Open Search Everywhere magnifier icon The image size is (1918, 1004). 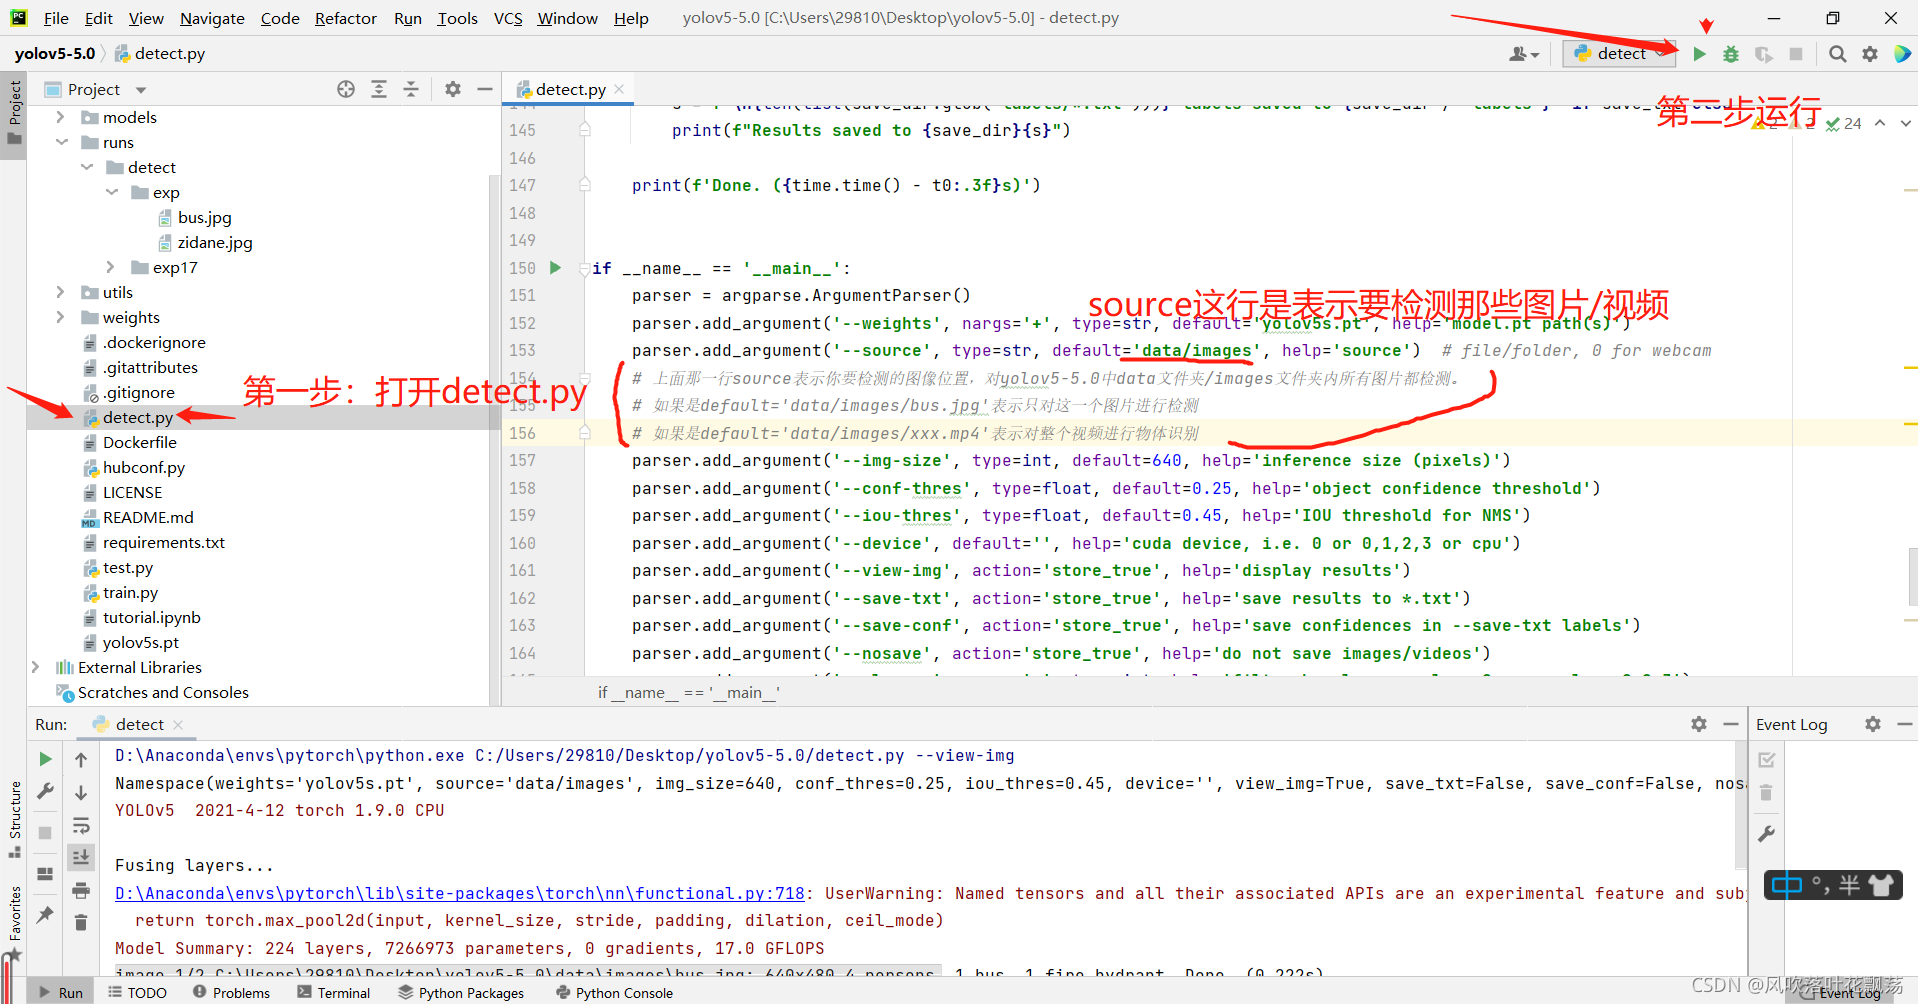pyautogui.click(x=1837, y=54)
